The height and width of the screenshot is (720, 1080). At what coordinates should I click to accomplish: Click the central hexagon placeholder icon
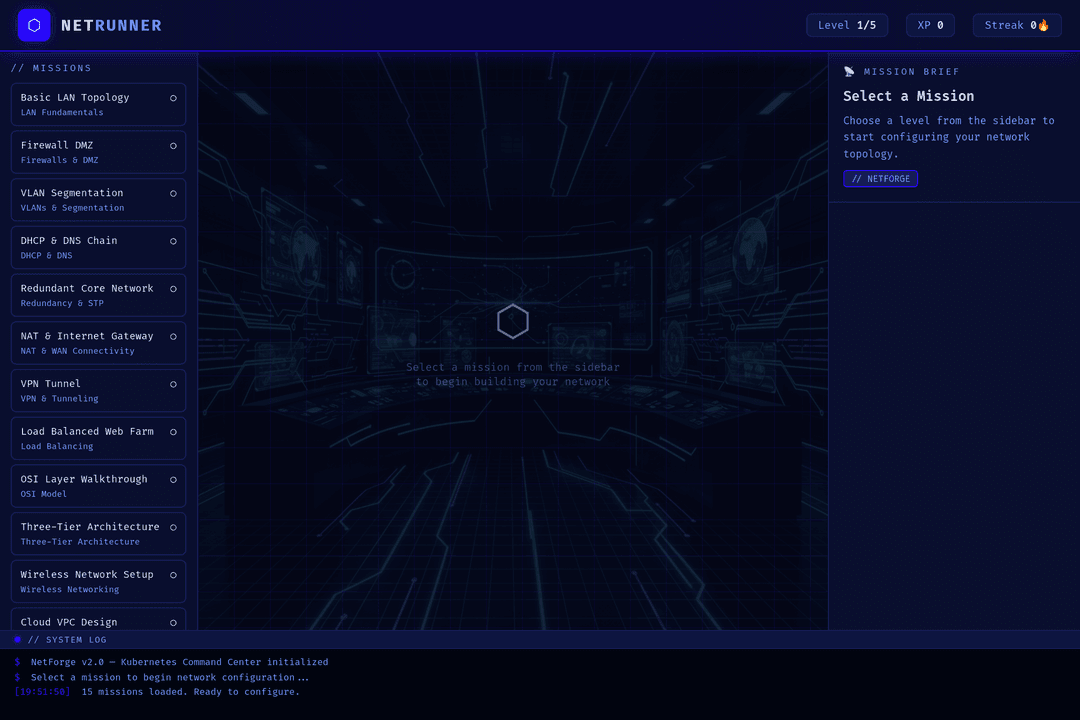(x=512, y=321)
